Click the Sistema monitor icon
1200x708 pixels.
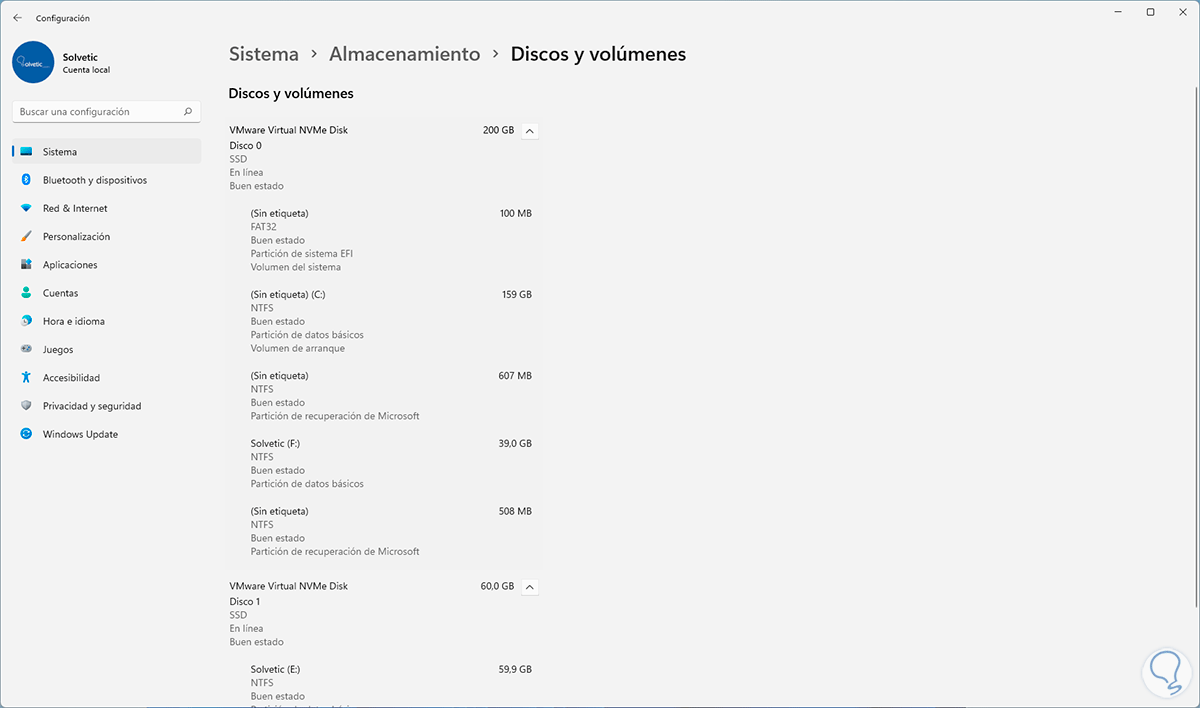coord(26,152)
